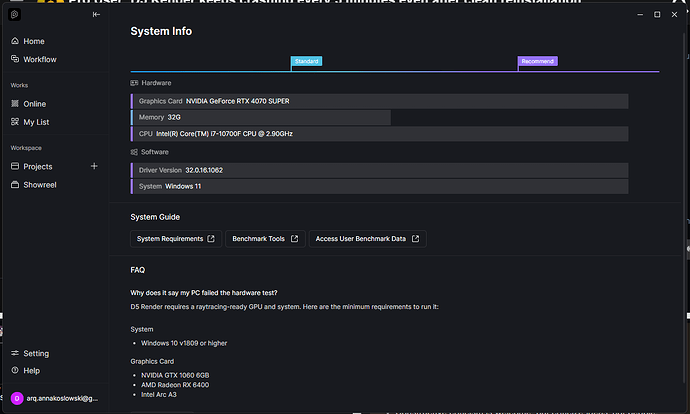Click the Recommend marker on the performance bar
Screen dimensions: 690x414
coord(537,61)
